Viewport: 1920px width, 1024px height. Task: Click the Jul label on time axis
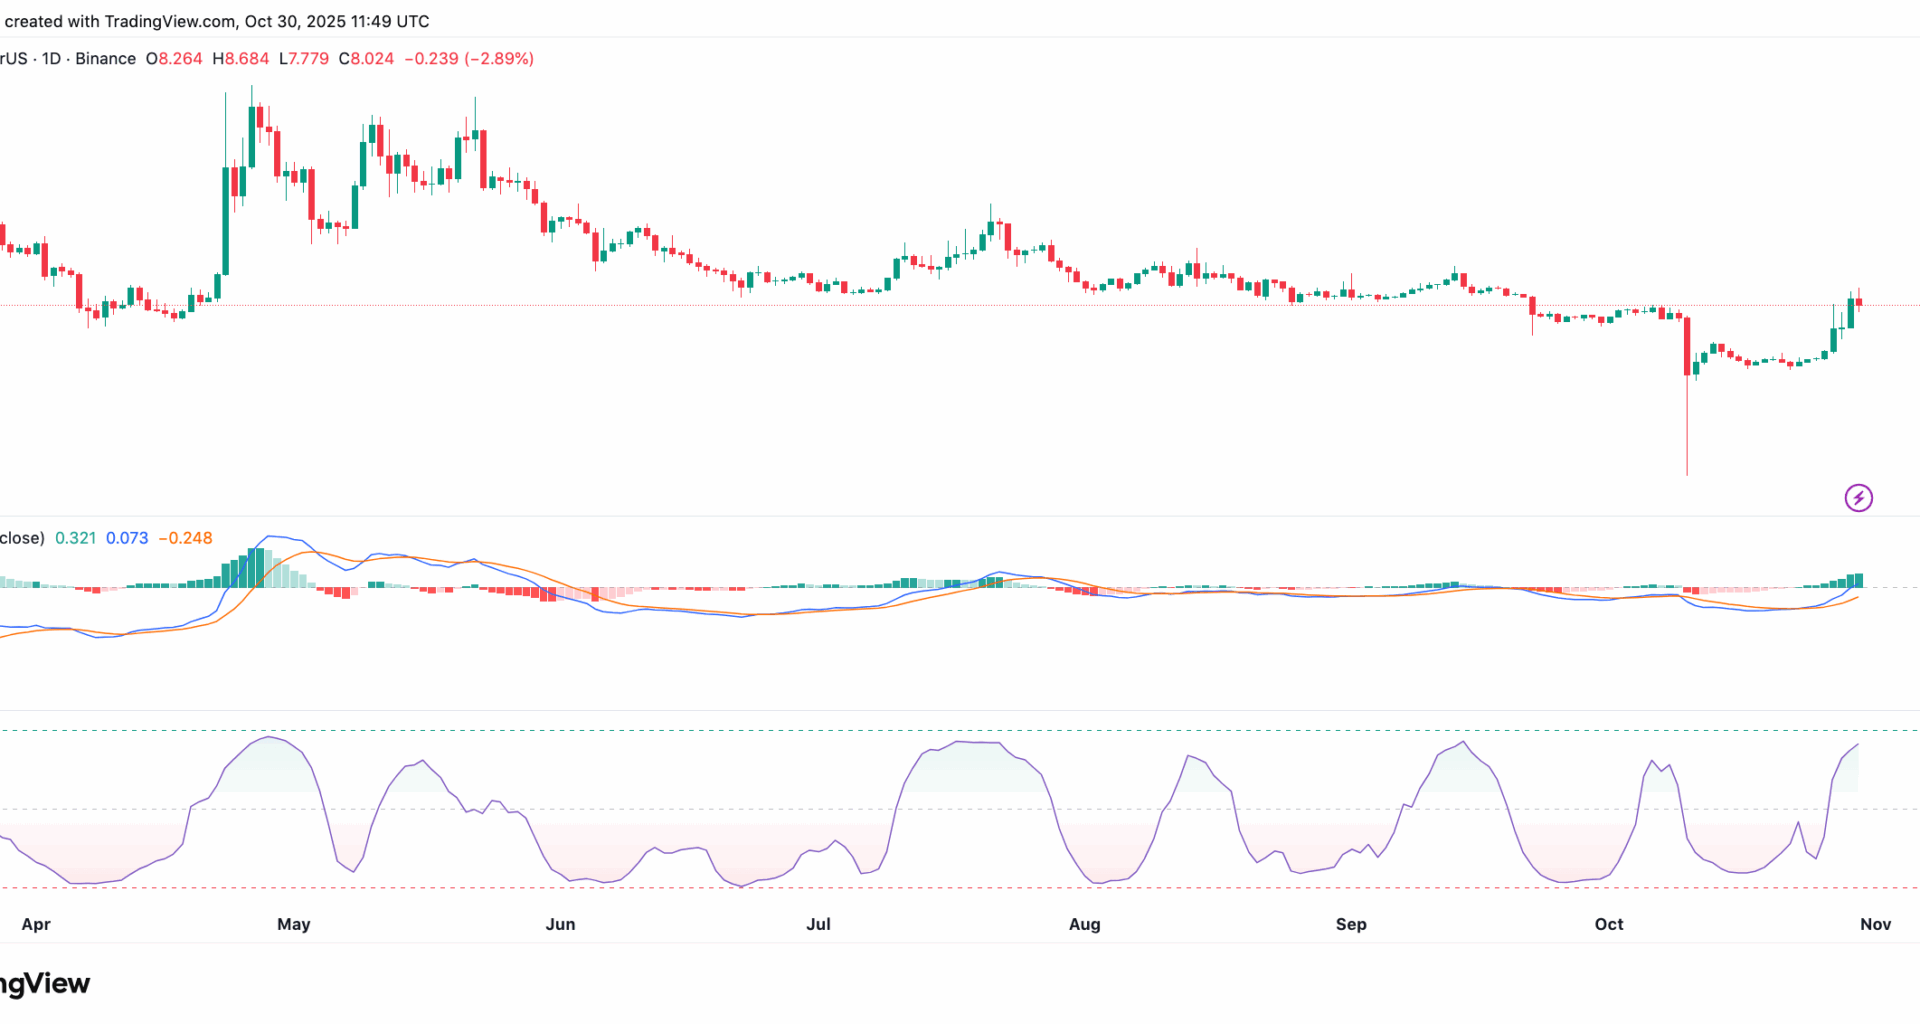[x=818, y=924]
